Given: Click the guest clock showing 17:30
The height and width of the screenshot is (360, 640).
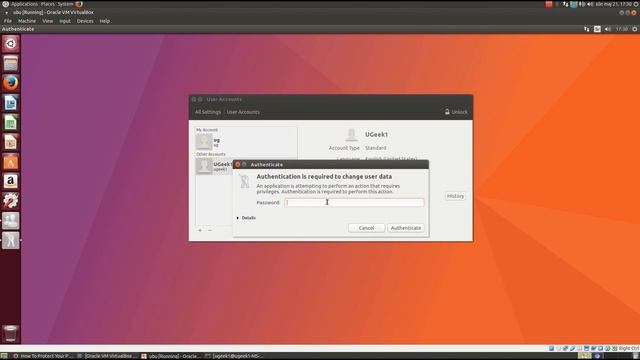Looking at the screenshot, I should [622, 29].
